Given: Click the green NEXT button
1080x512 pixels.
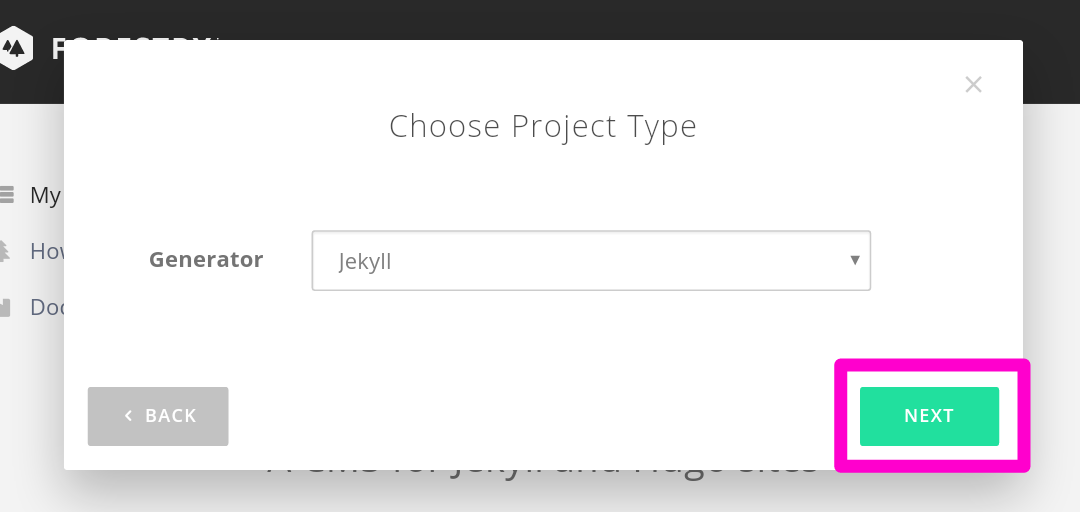Looking at the screenshot, I should pos(929,416).
